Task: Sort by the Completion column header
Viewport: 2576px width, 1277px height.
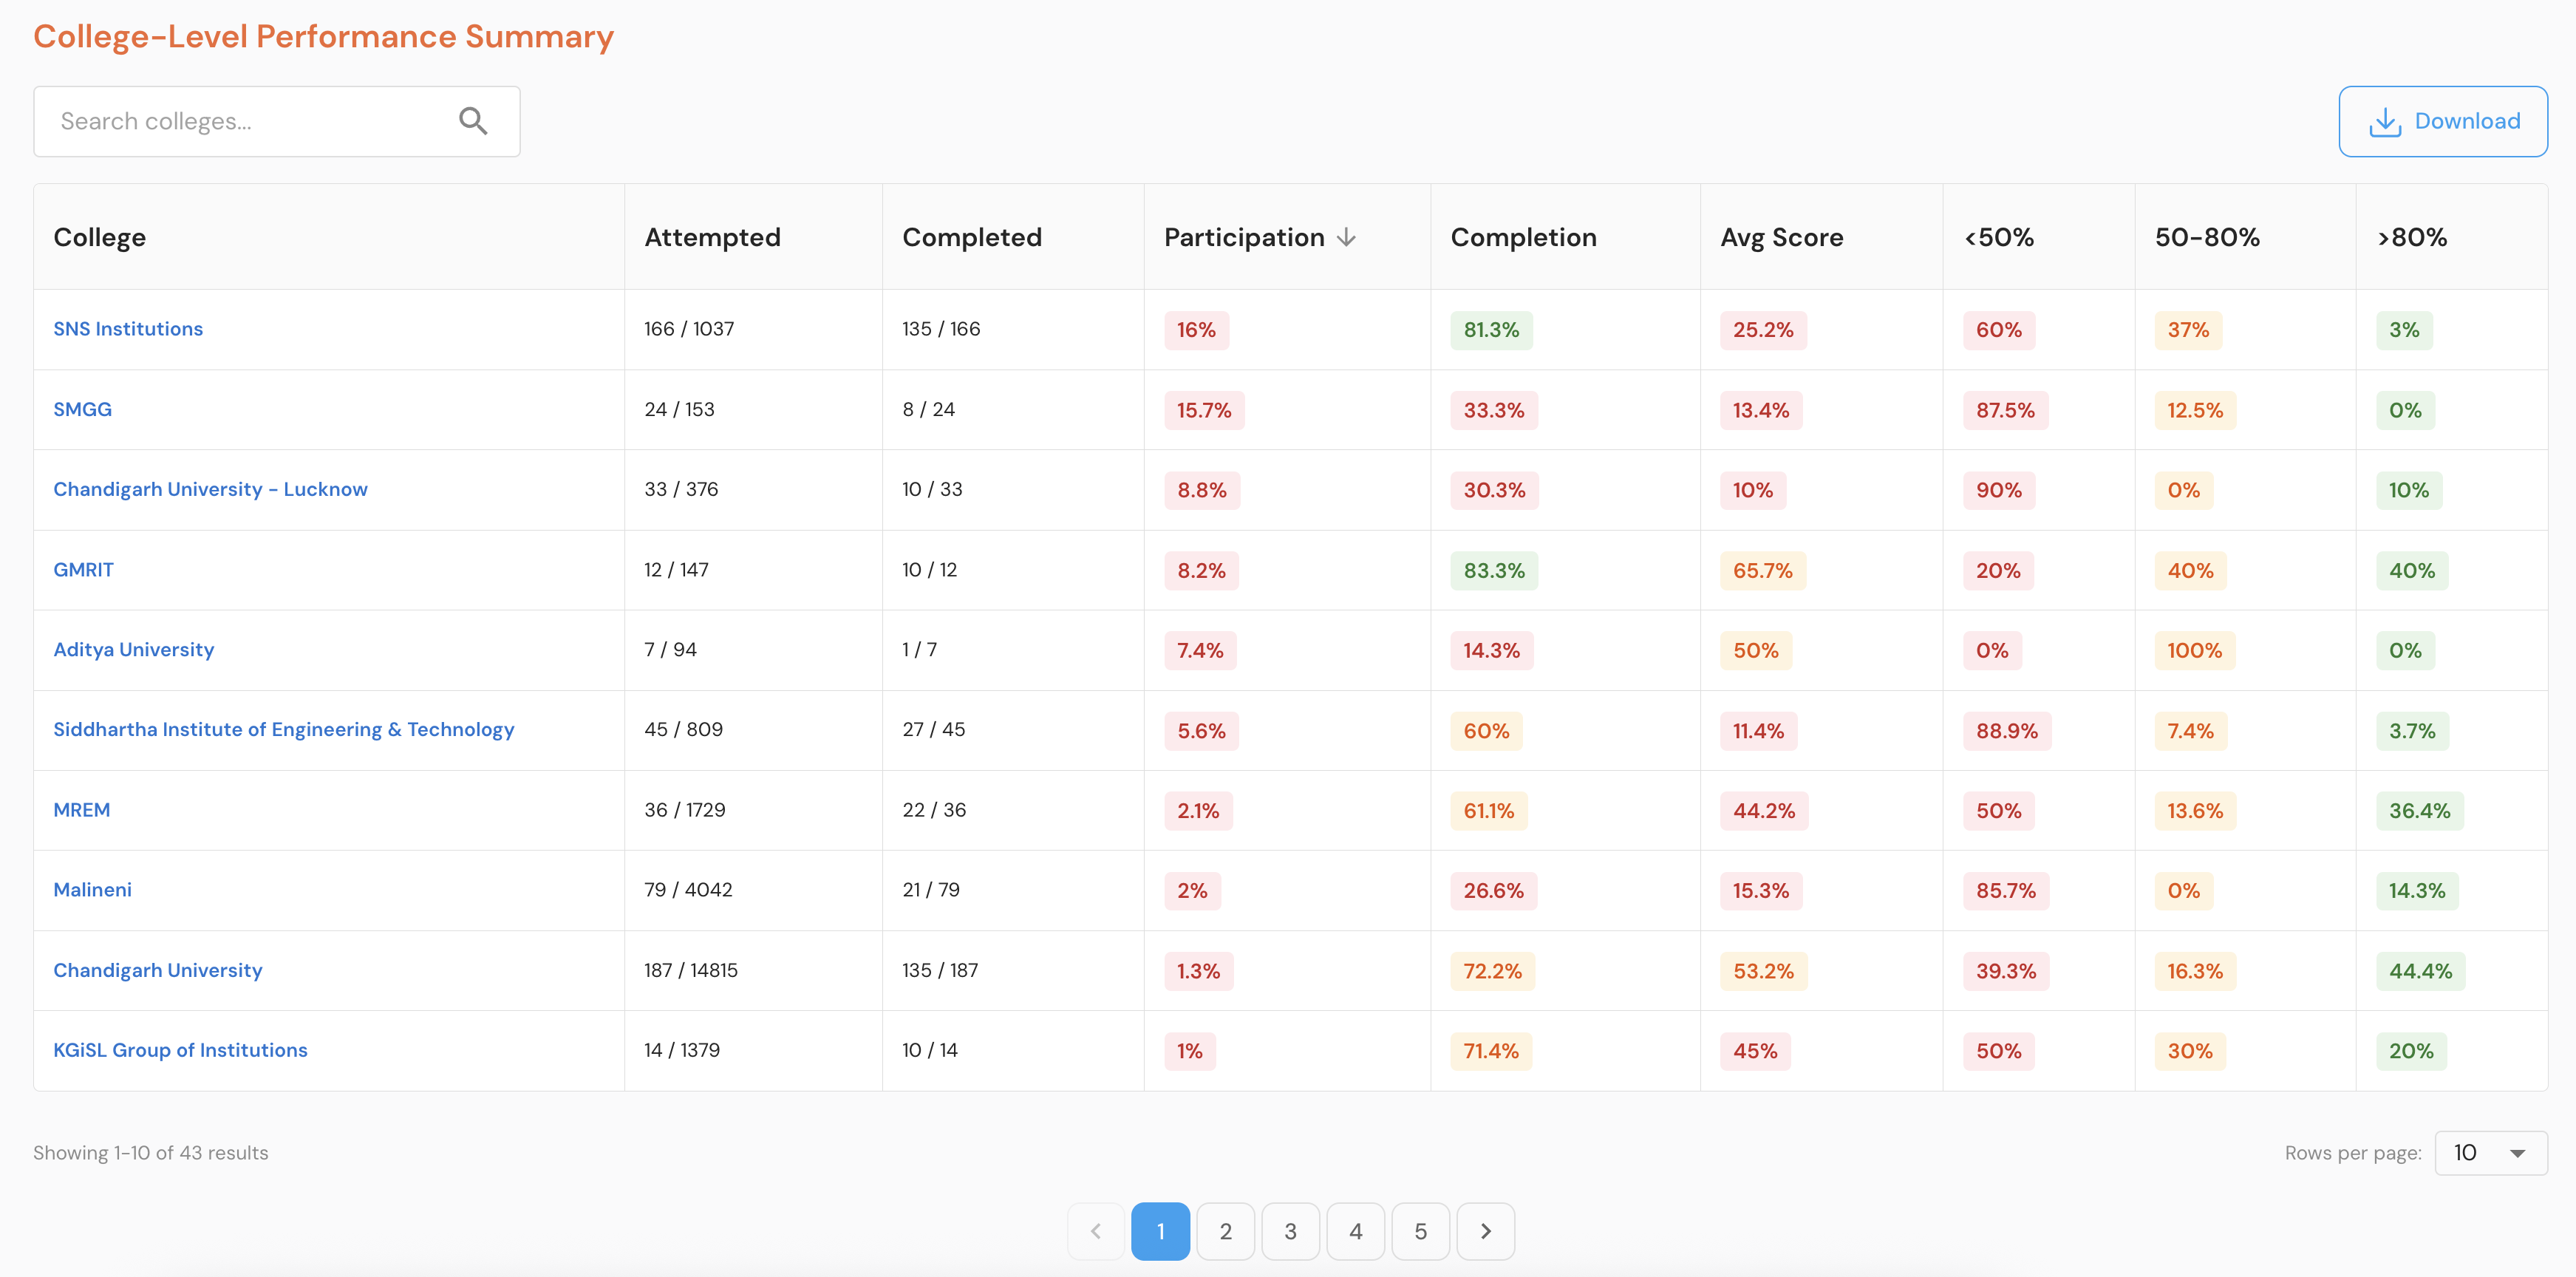Action: (x=1523, y=237)
